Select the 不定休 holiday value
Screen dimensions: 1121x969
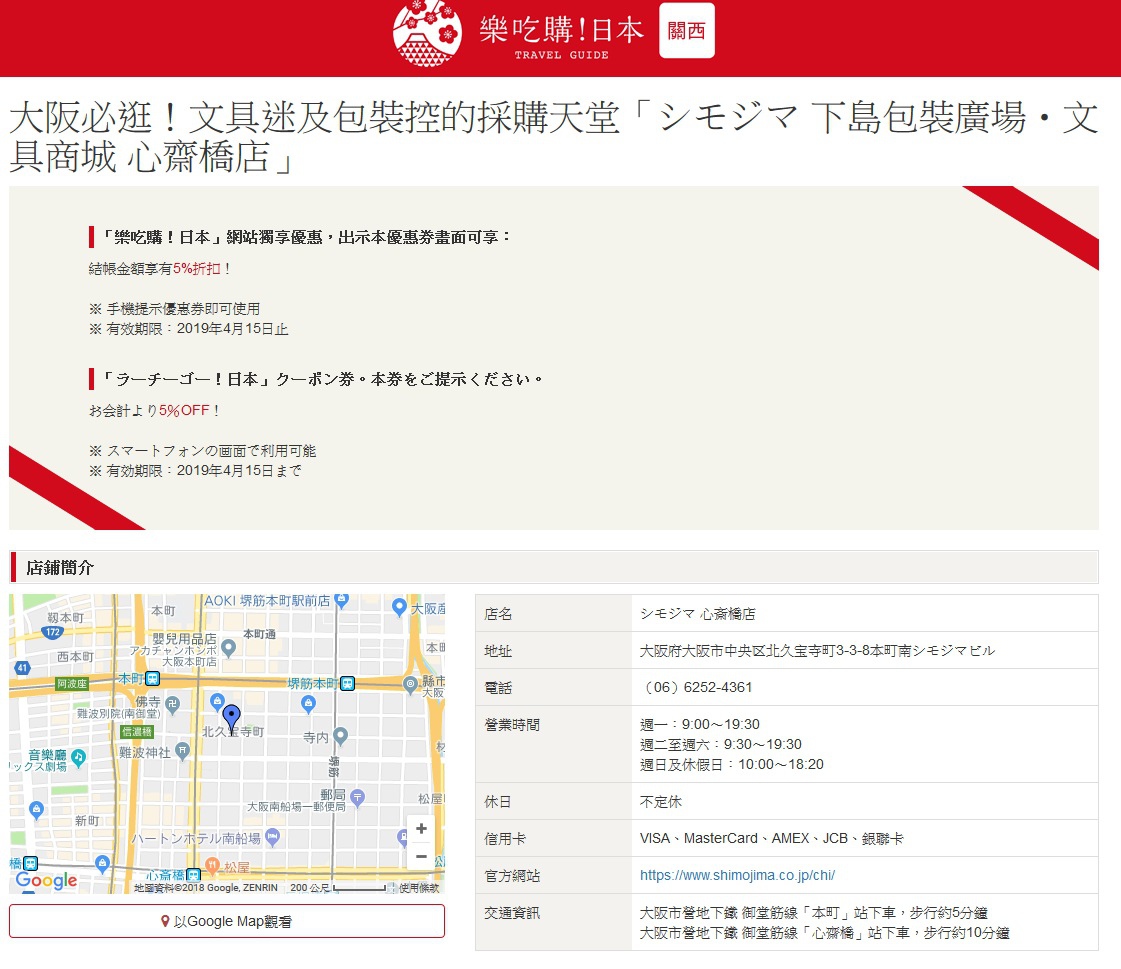(x=661, y=802)
